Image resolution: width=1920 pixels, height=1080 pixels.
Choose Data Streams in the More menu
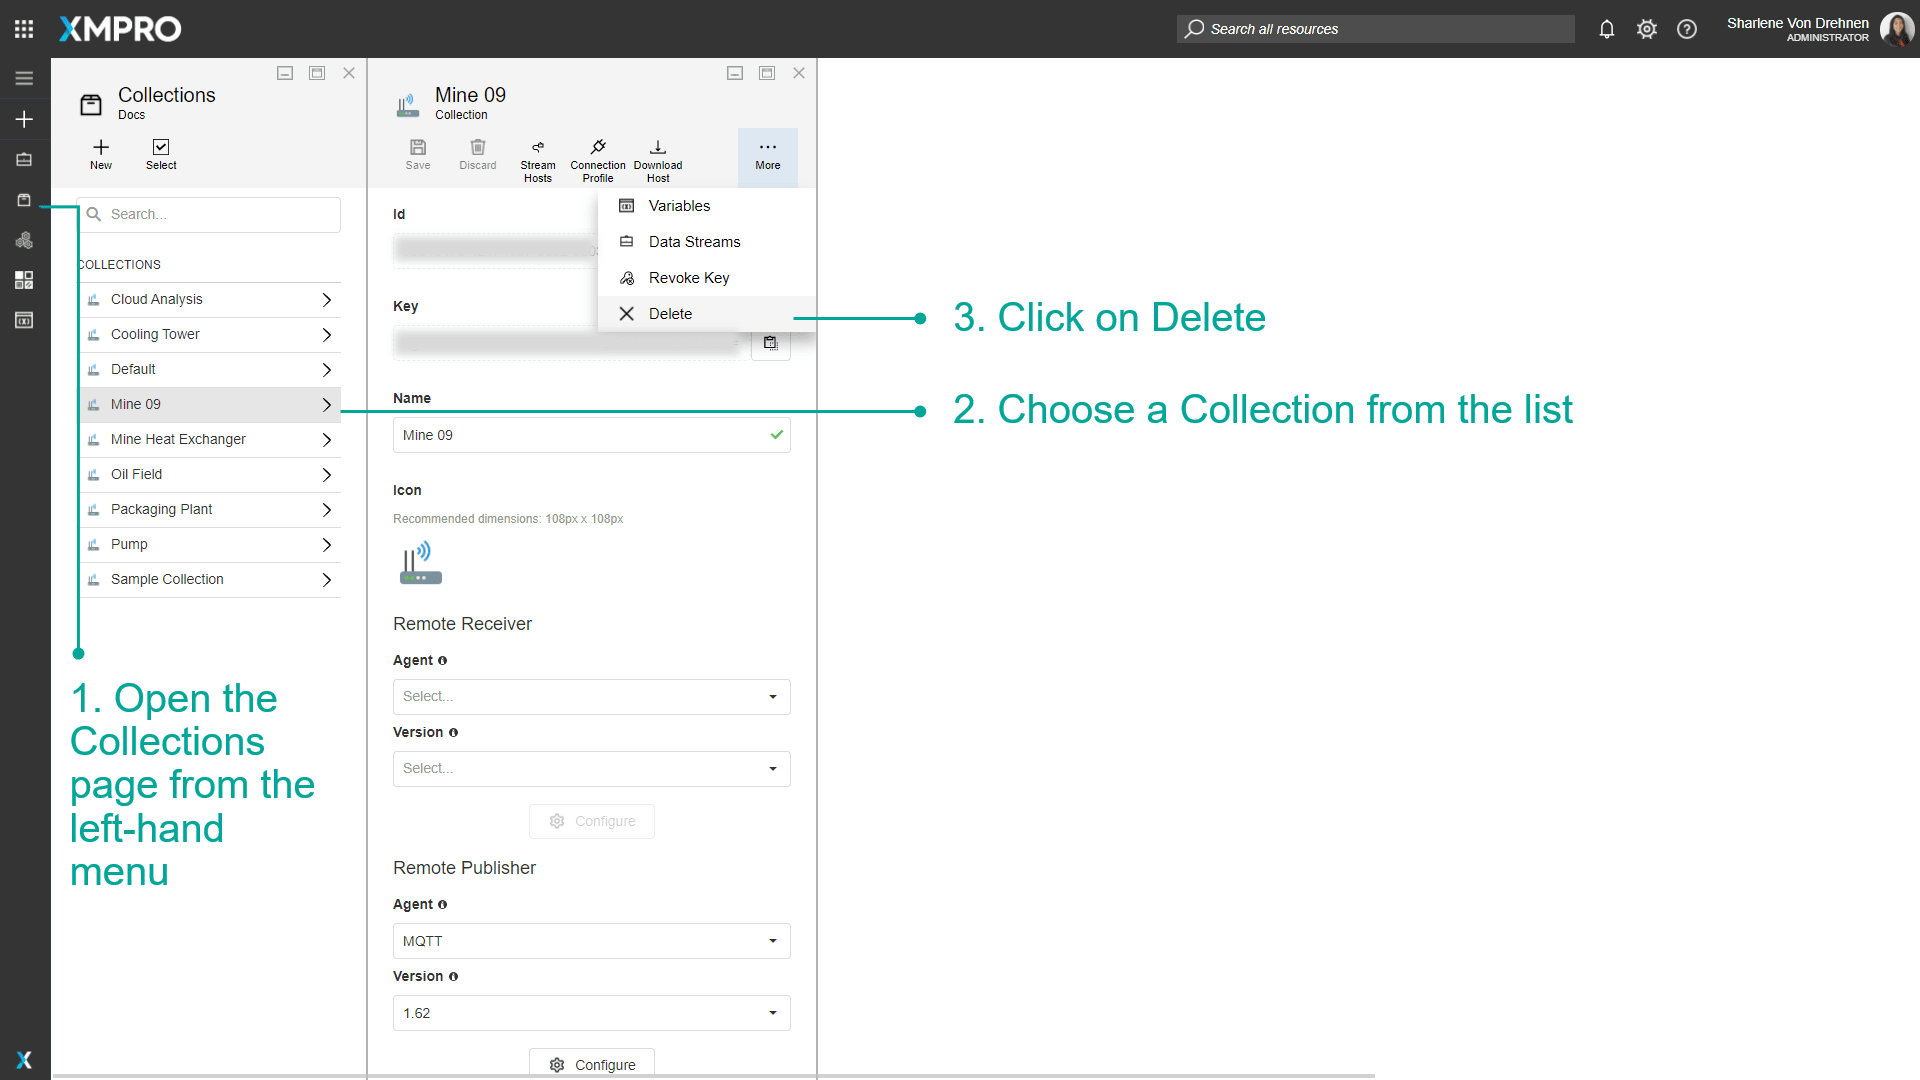coord(694,242)
